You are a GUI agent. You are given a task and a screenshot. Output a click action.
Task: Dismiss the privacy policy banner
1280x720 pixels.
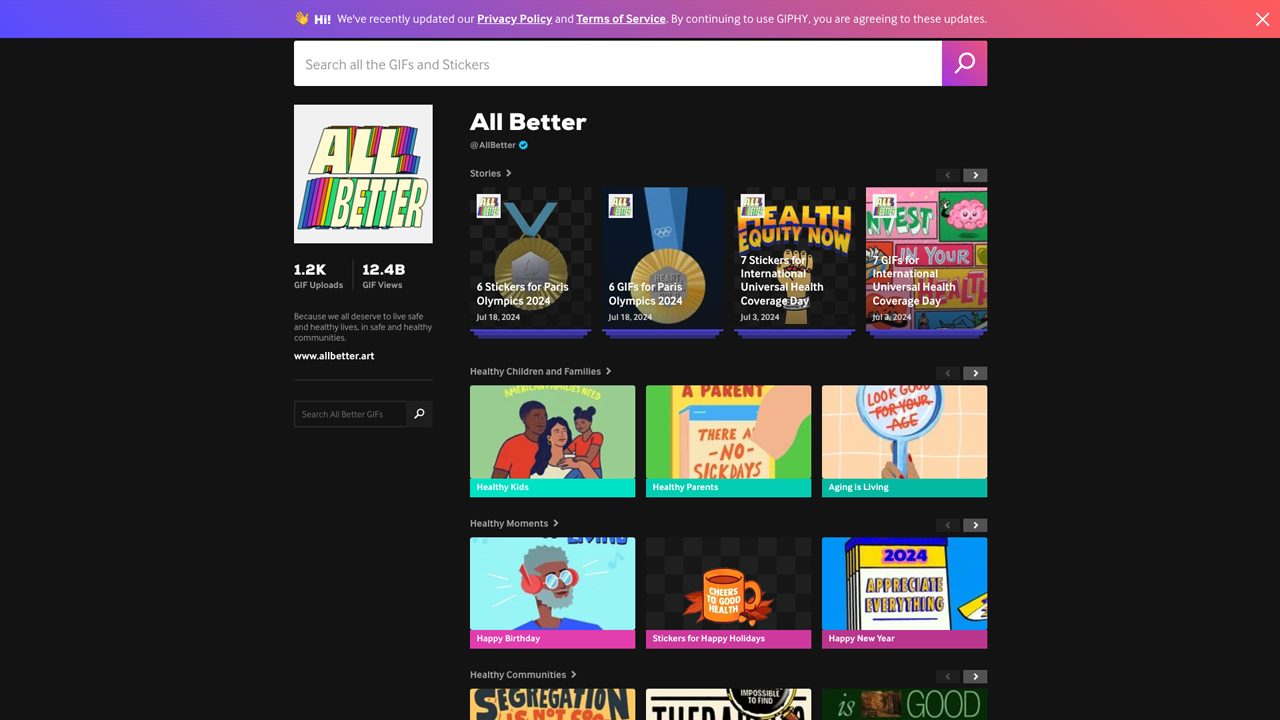pos(1262,19)
